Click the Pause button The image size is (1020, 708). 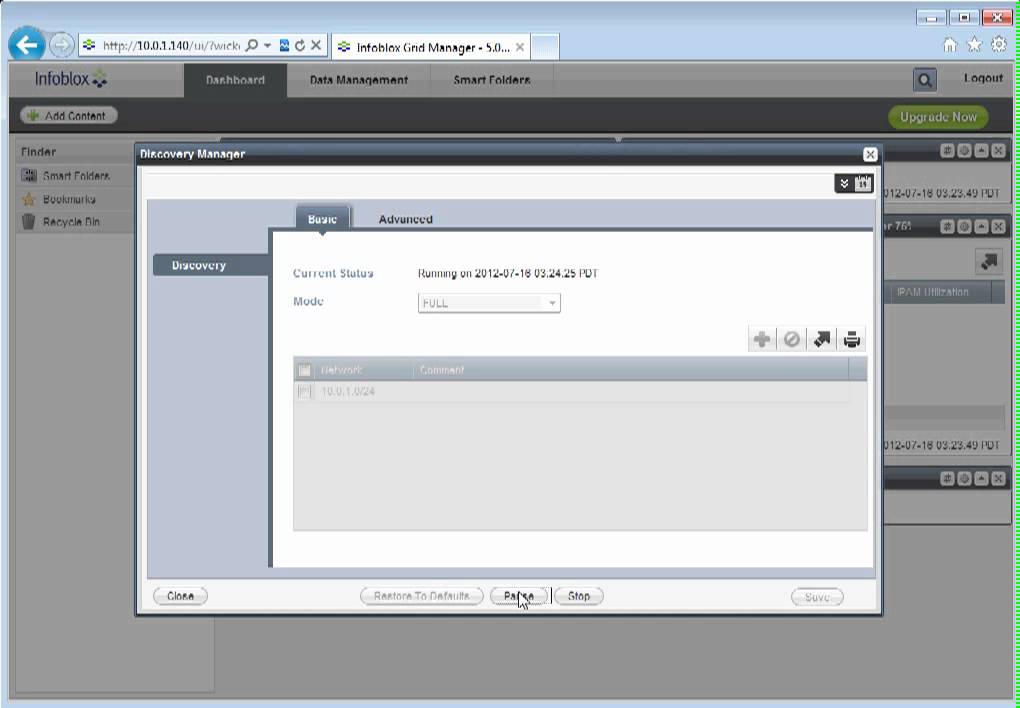pyautogui.click(x=518, y=596)
